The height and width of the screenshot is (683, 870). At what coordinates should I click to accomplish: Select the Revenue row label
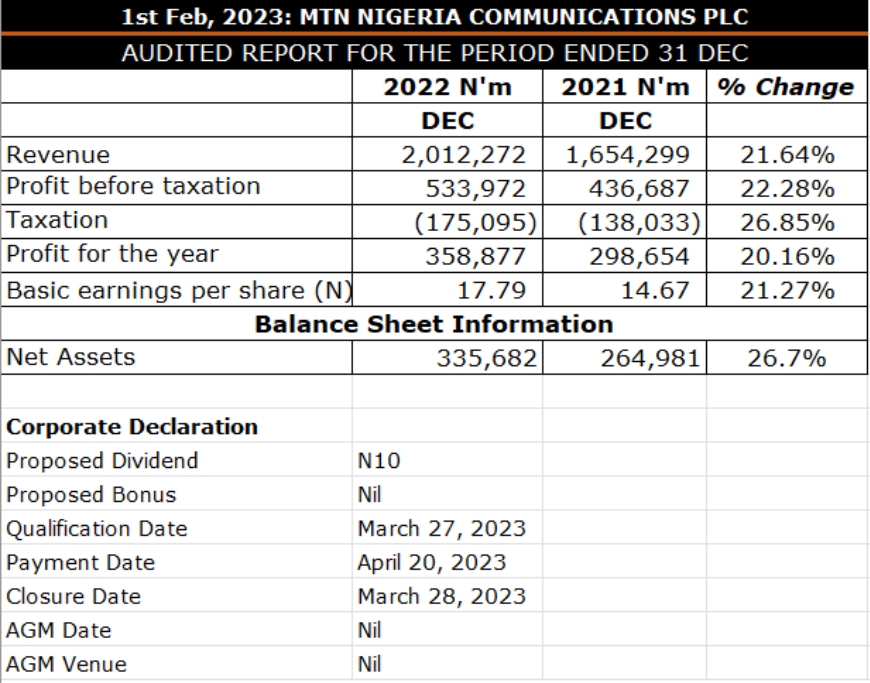(58, 155)
